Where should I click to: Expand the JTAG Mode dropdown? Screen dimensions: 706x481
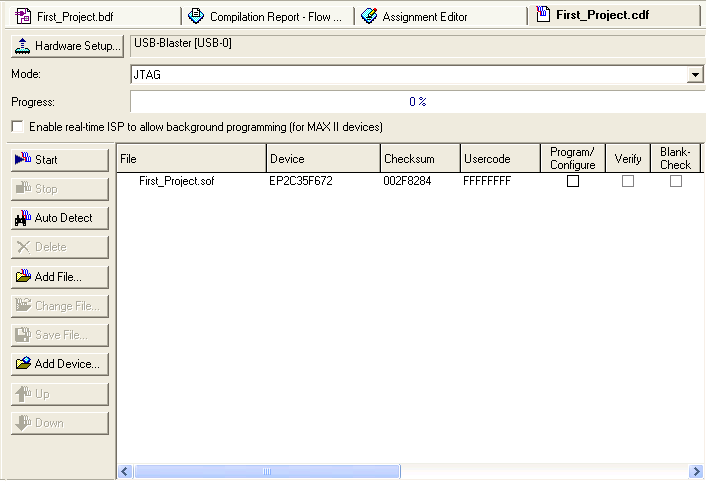(x=695, y=75)
